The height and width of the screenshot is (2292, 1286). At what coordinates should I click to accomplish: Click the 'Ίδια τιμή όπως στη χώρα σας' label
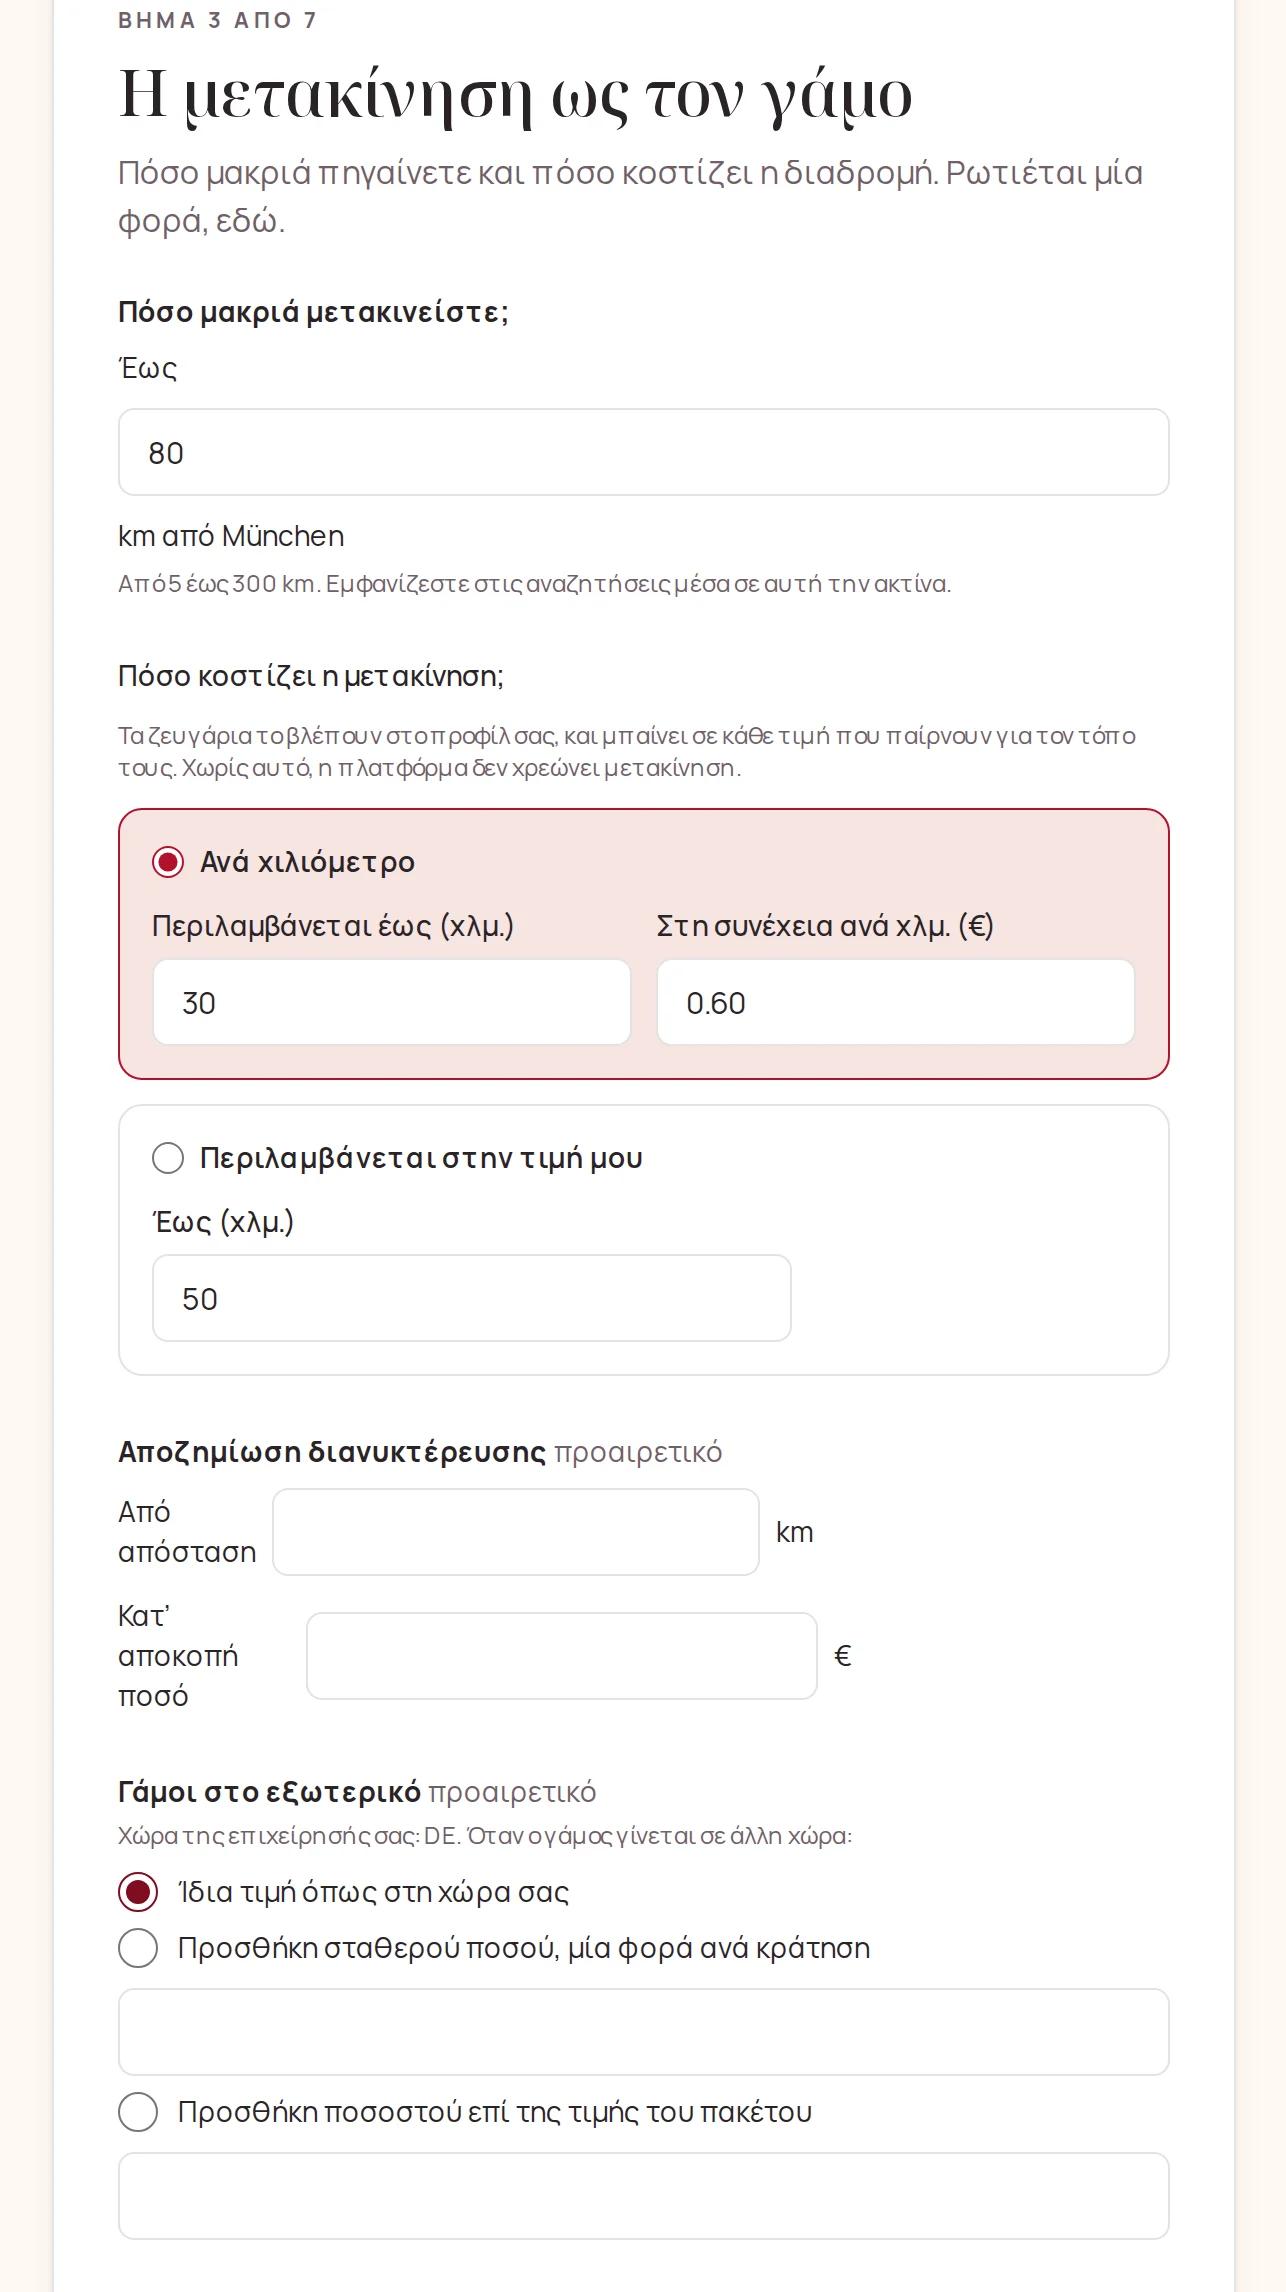(373, 1892)
